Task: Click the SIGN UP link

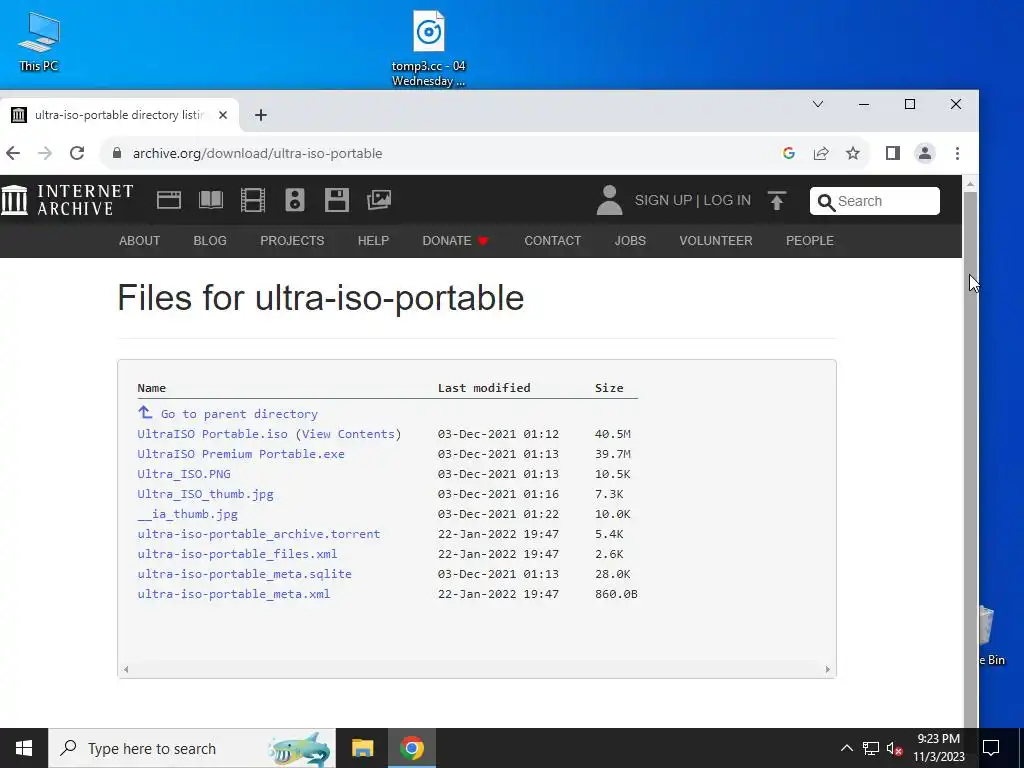Action: (x=663, y=200)
